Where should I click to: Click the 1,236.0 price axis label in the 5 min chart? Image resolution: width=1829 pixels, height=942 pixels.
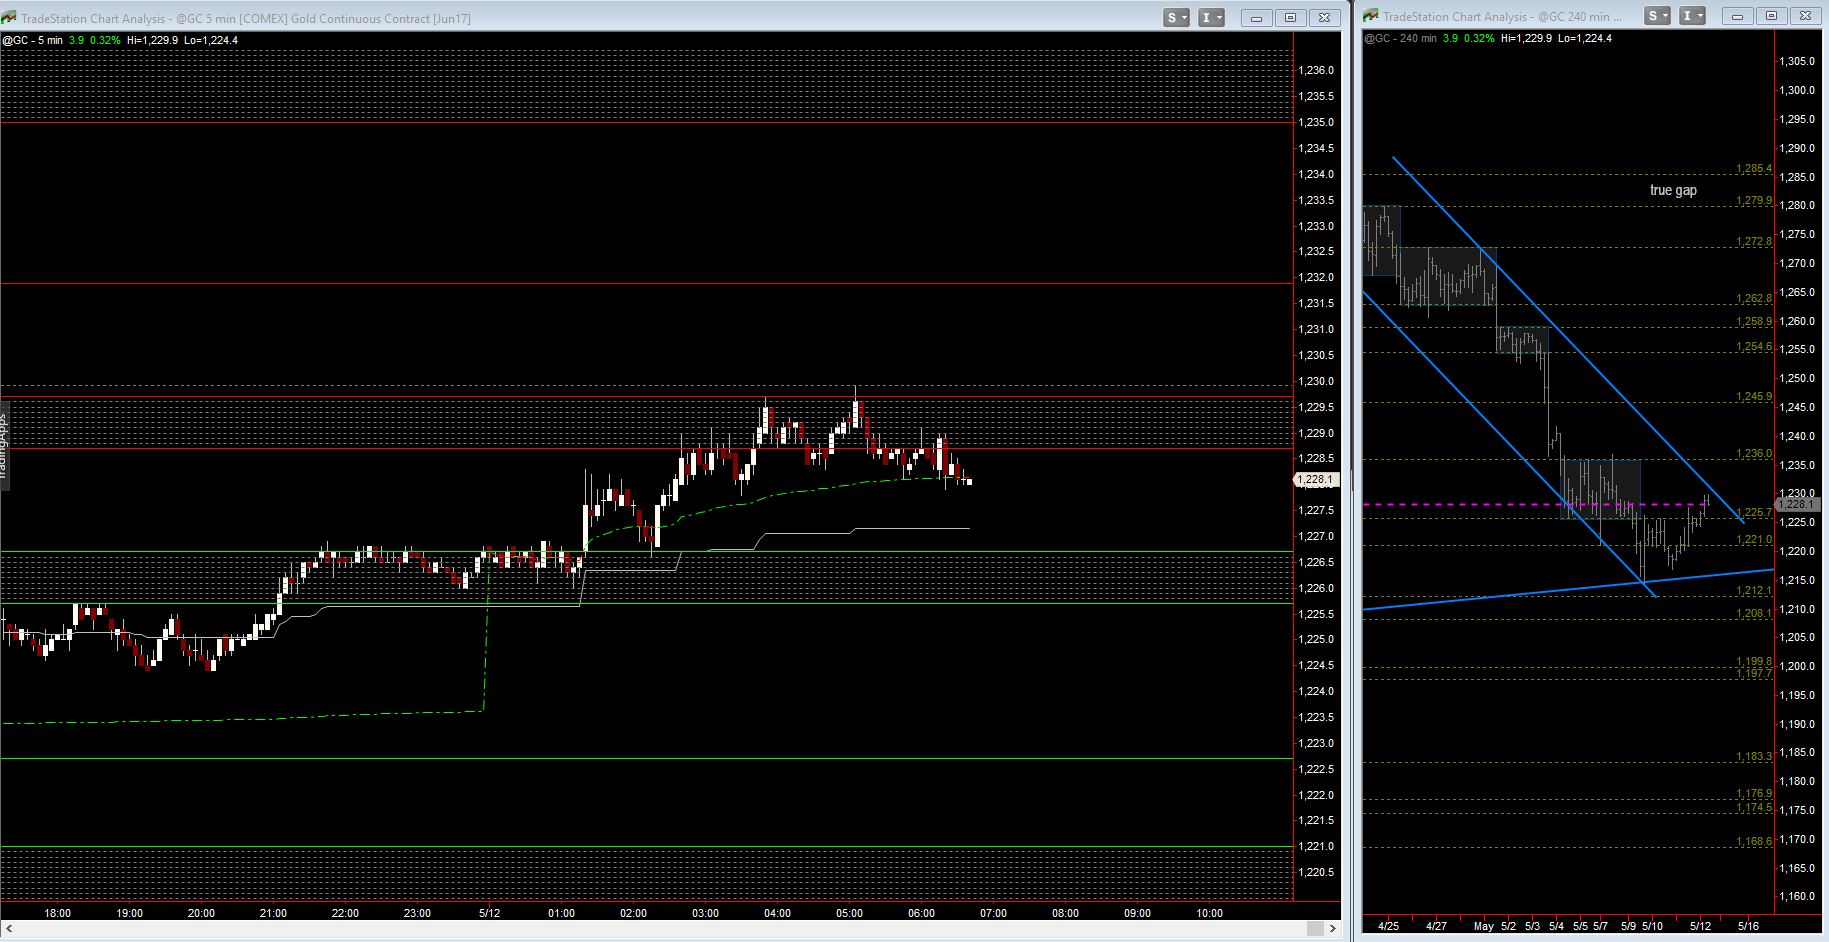coord(1316,70)
